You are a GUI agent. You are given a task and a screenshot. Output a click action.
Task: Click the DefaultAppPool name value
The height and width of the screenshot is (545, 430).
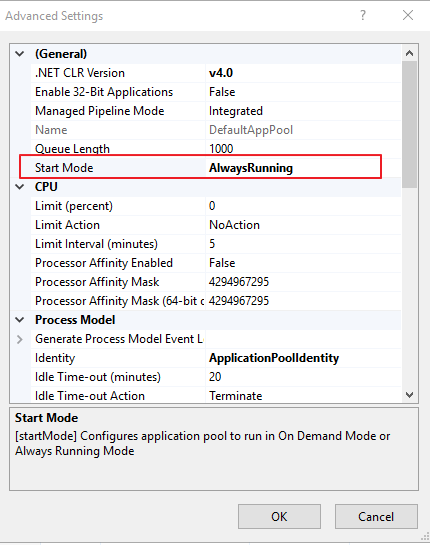pyautogui.click(x=251, y=130)
